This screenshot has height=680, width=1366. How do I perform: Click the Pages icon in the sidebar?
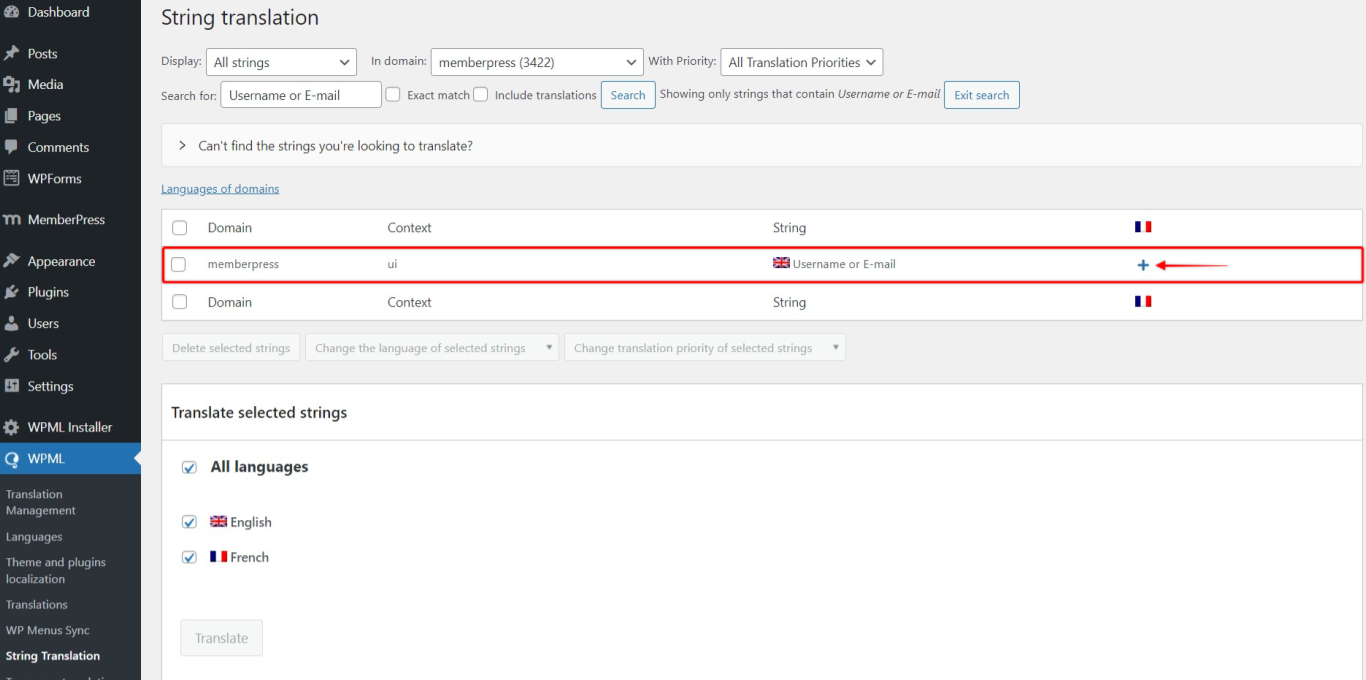pyautogui.click(x=12, y=116)
